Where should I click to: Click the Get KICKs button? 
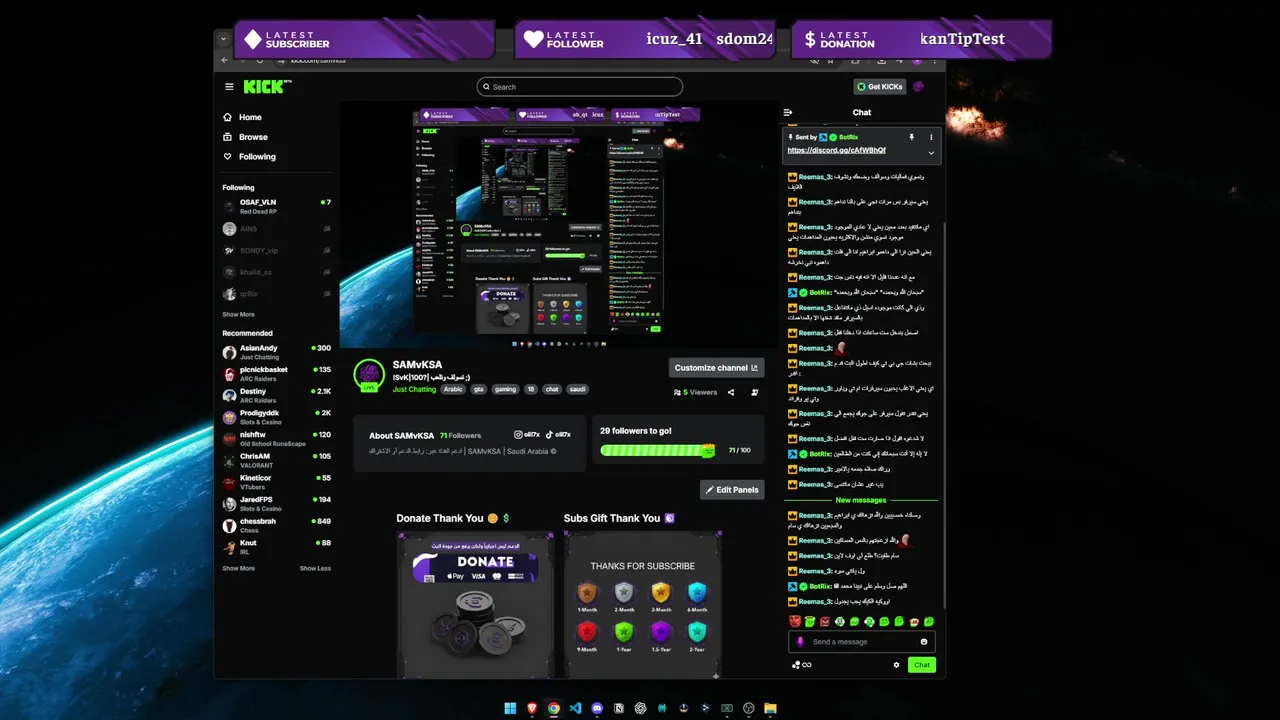[880, 87]
